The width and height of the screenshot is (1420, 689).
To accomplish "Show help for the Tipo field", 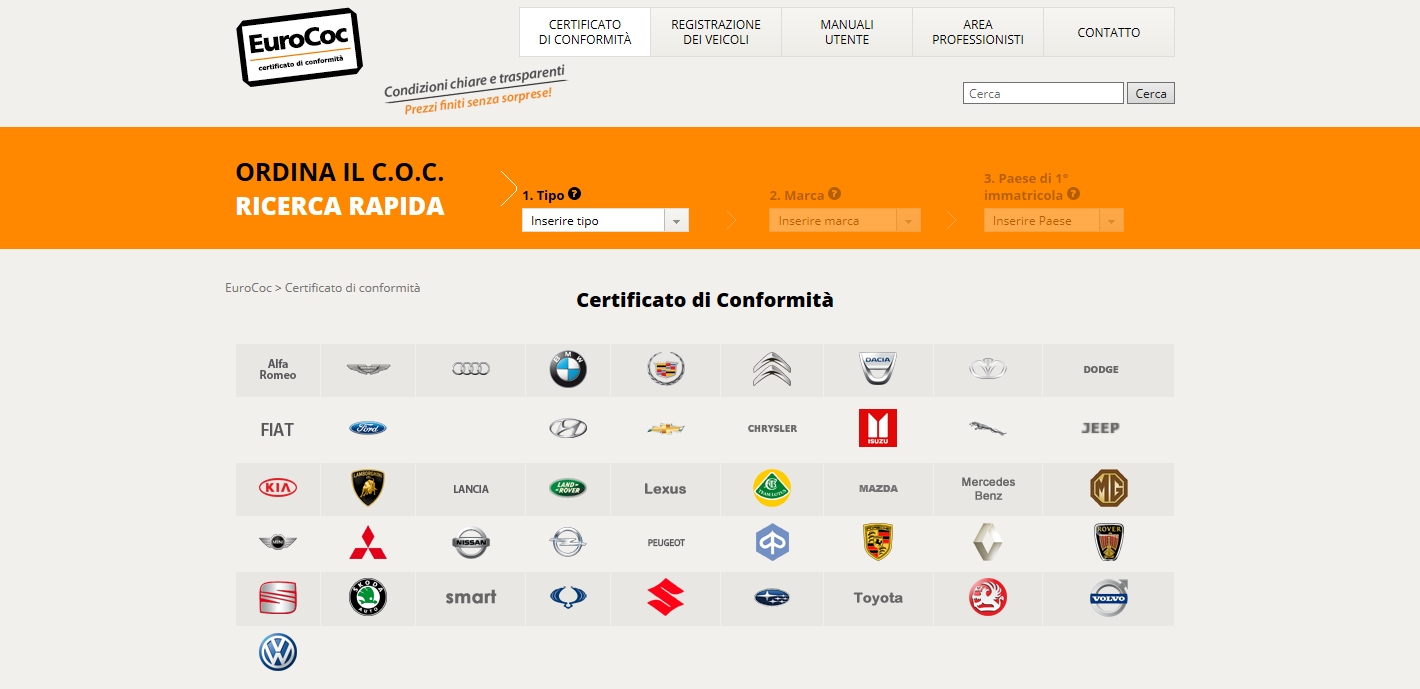I will [574, 195].
